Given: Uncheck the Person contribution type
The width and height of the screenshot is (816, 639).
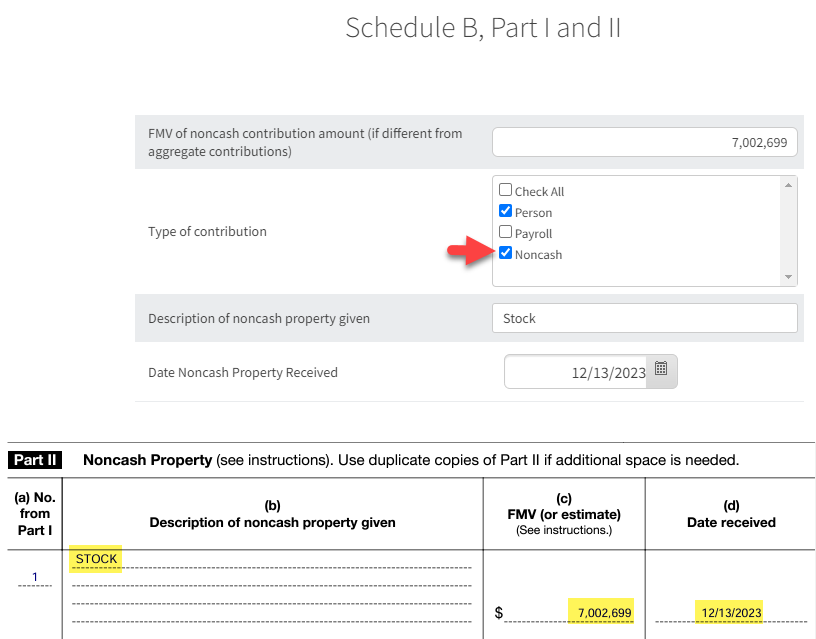Looking at the screenshot, I should click(x=506, y=212).
